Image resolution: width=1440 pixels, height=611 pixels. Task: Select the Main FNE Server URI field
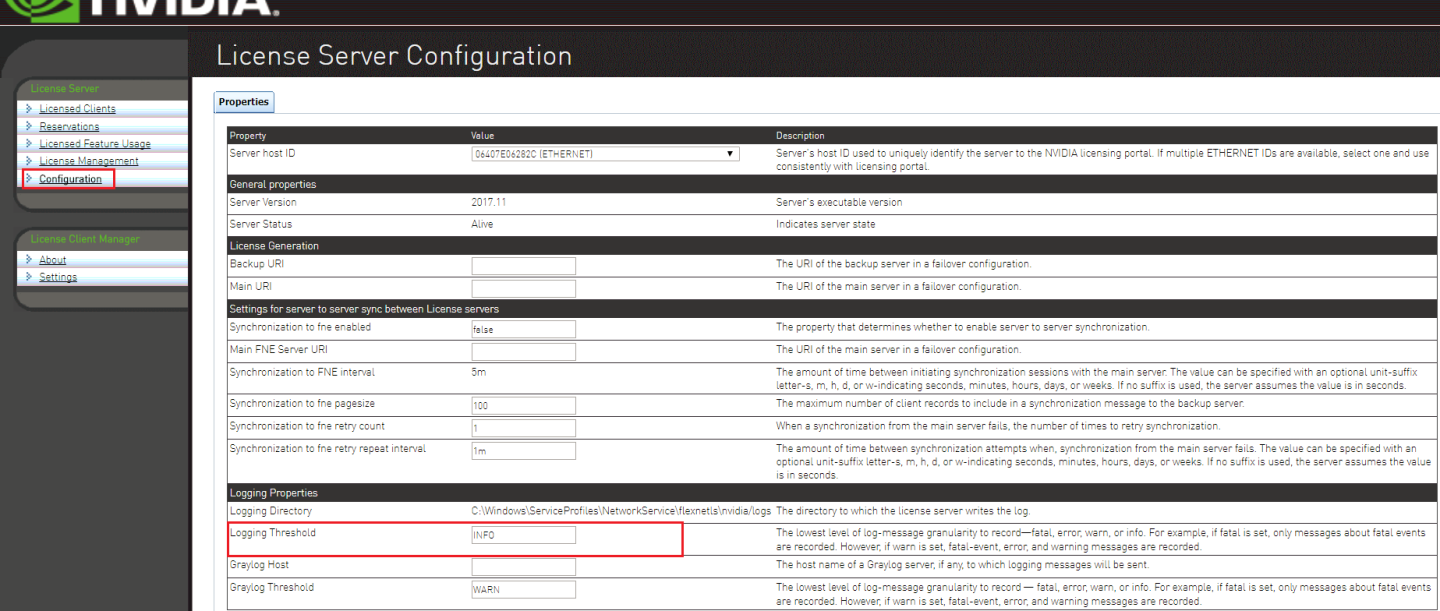click(523, 351)
